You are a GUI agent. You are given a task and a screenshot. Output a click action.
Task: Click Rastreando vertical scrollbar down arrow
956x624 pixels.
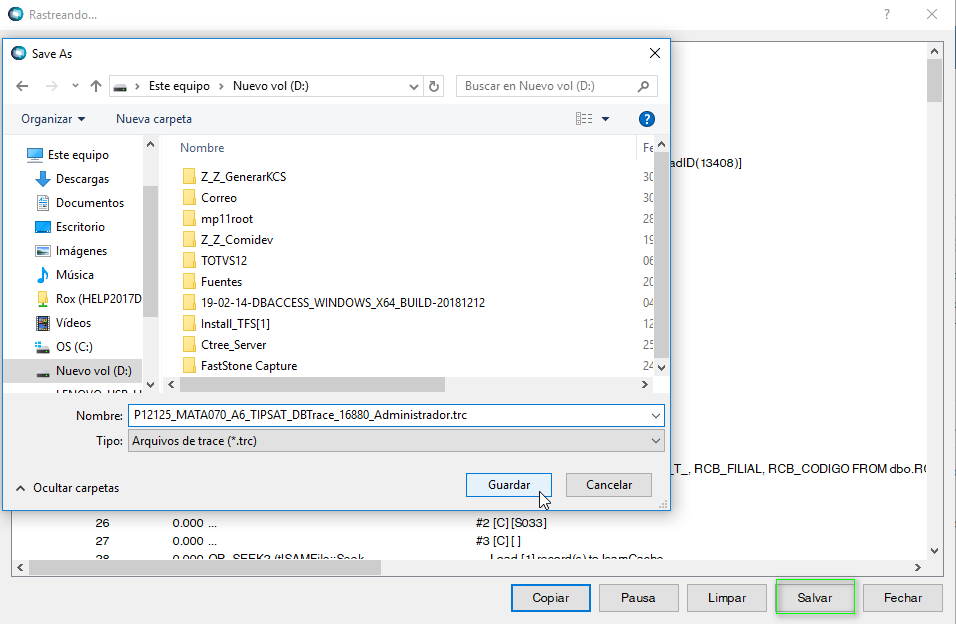tap(935, 550)
